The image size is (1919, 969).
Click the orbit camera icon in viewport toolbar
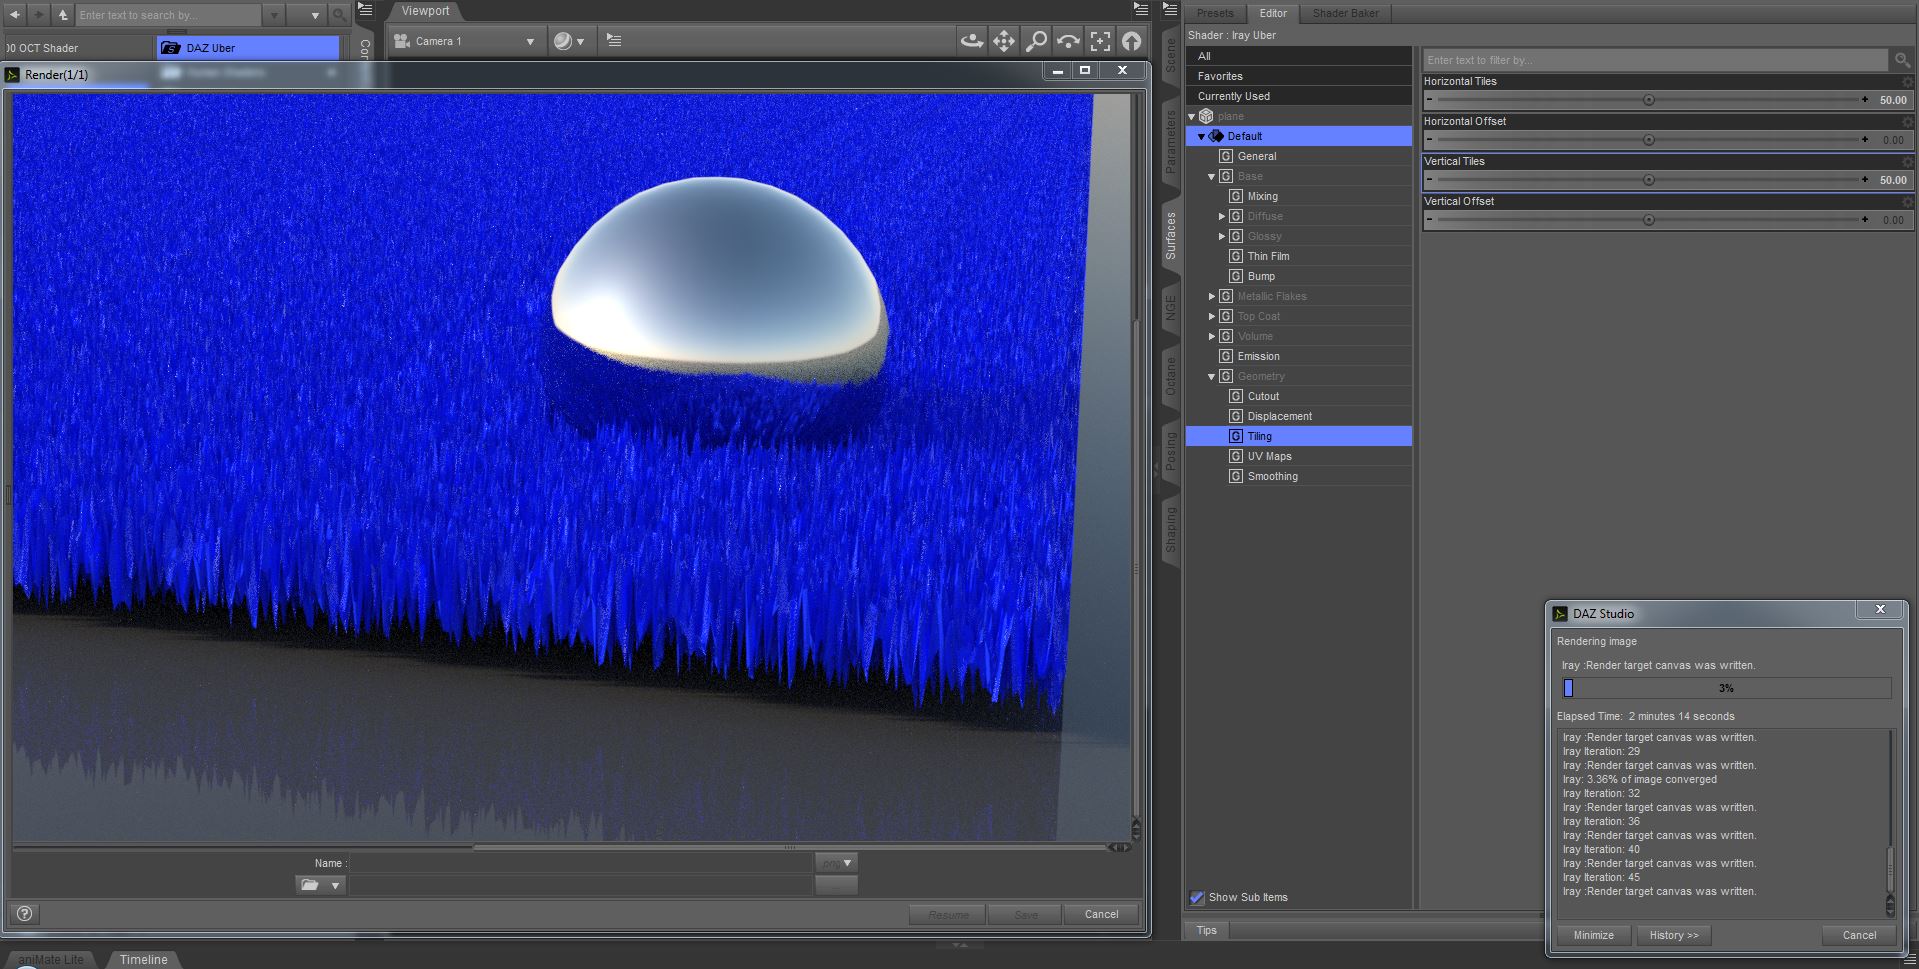pyautogui.click(x=971, y=41)
